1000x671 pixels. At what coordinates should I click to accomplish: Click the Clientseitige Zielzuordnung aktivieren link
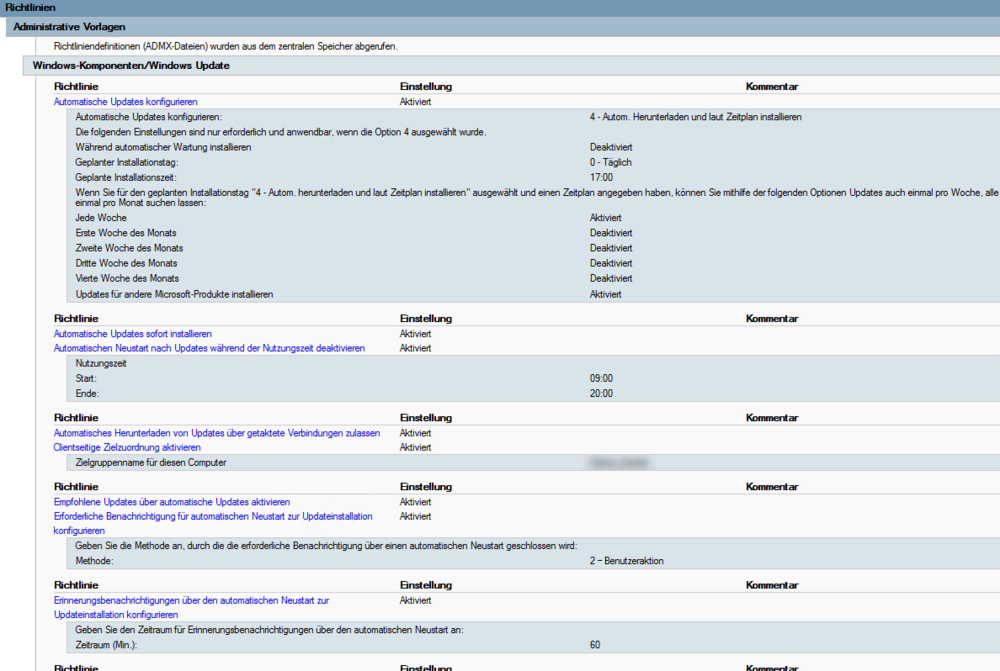(x=126, y=448)
